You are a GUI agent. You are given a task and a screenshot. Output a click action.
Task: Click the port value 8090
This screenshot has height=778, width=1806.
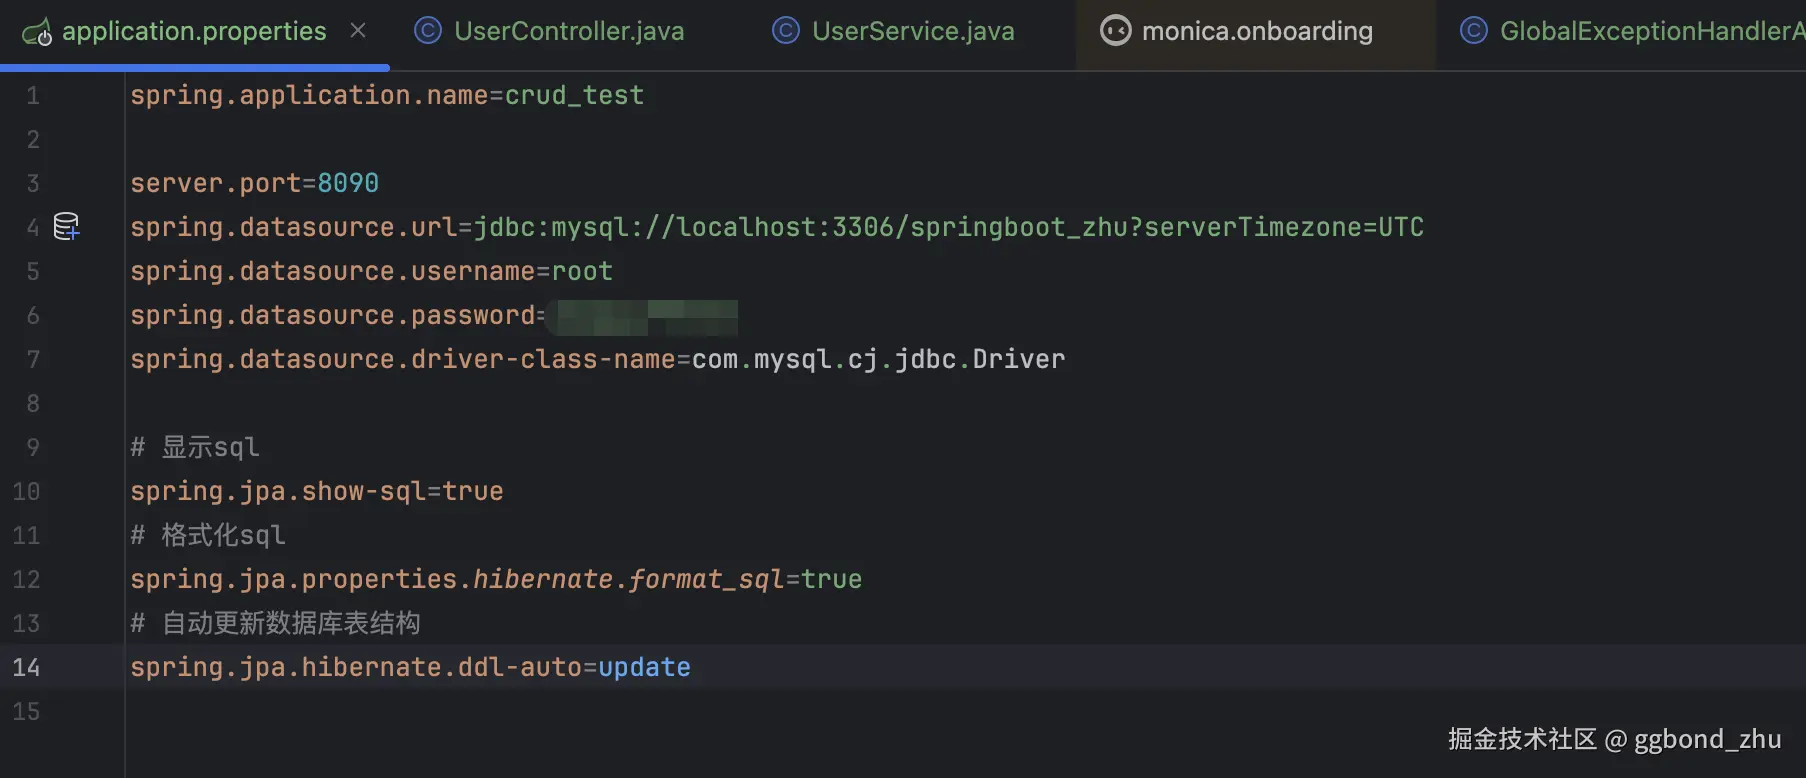point(348,183)
